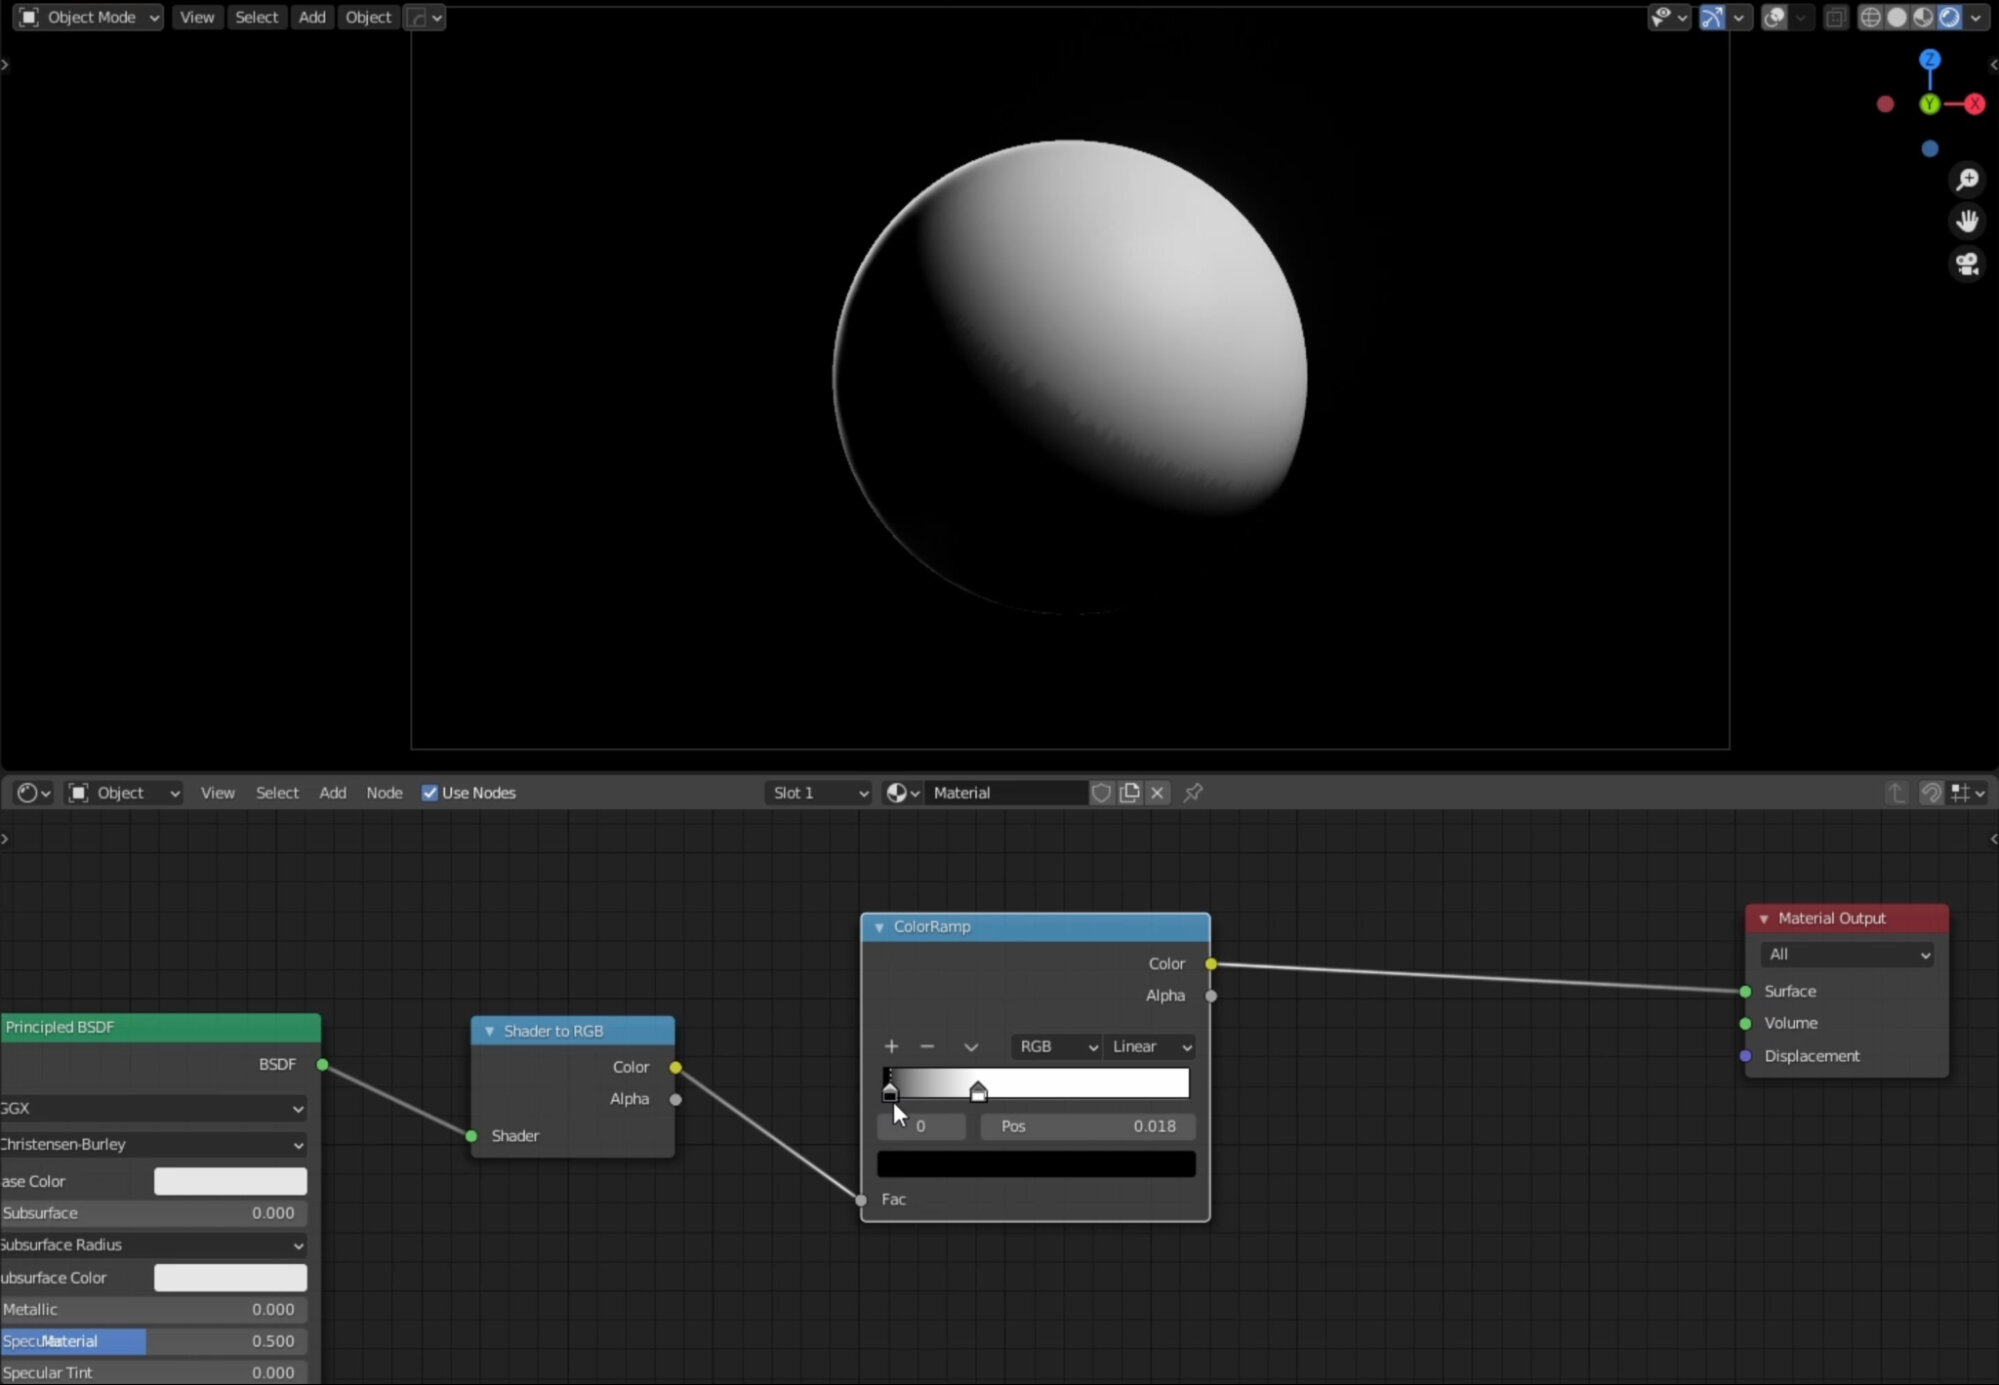Unlink the Material with the X button
Screen dimensions: 1999x1385
(1156, 792)
